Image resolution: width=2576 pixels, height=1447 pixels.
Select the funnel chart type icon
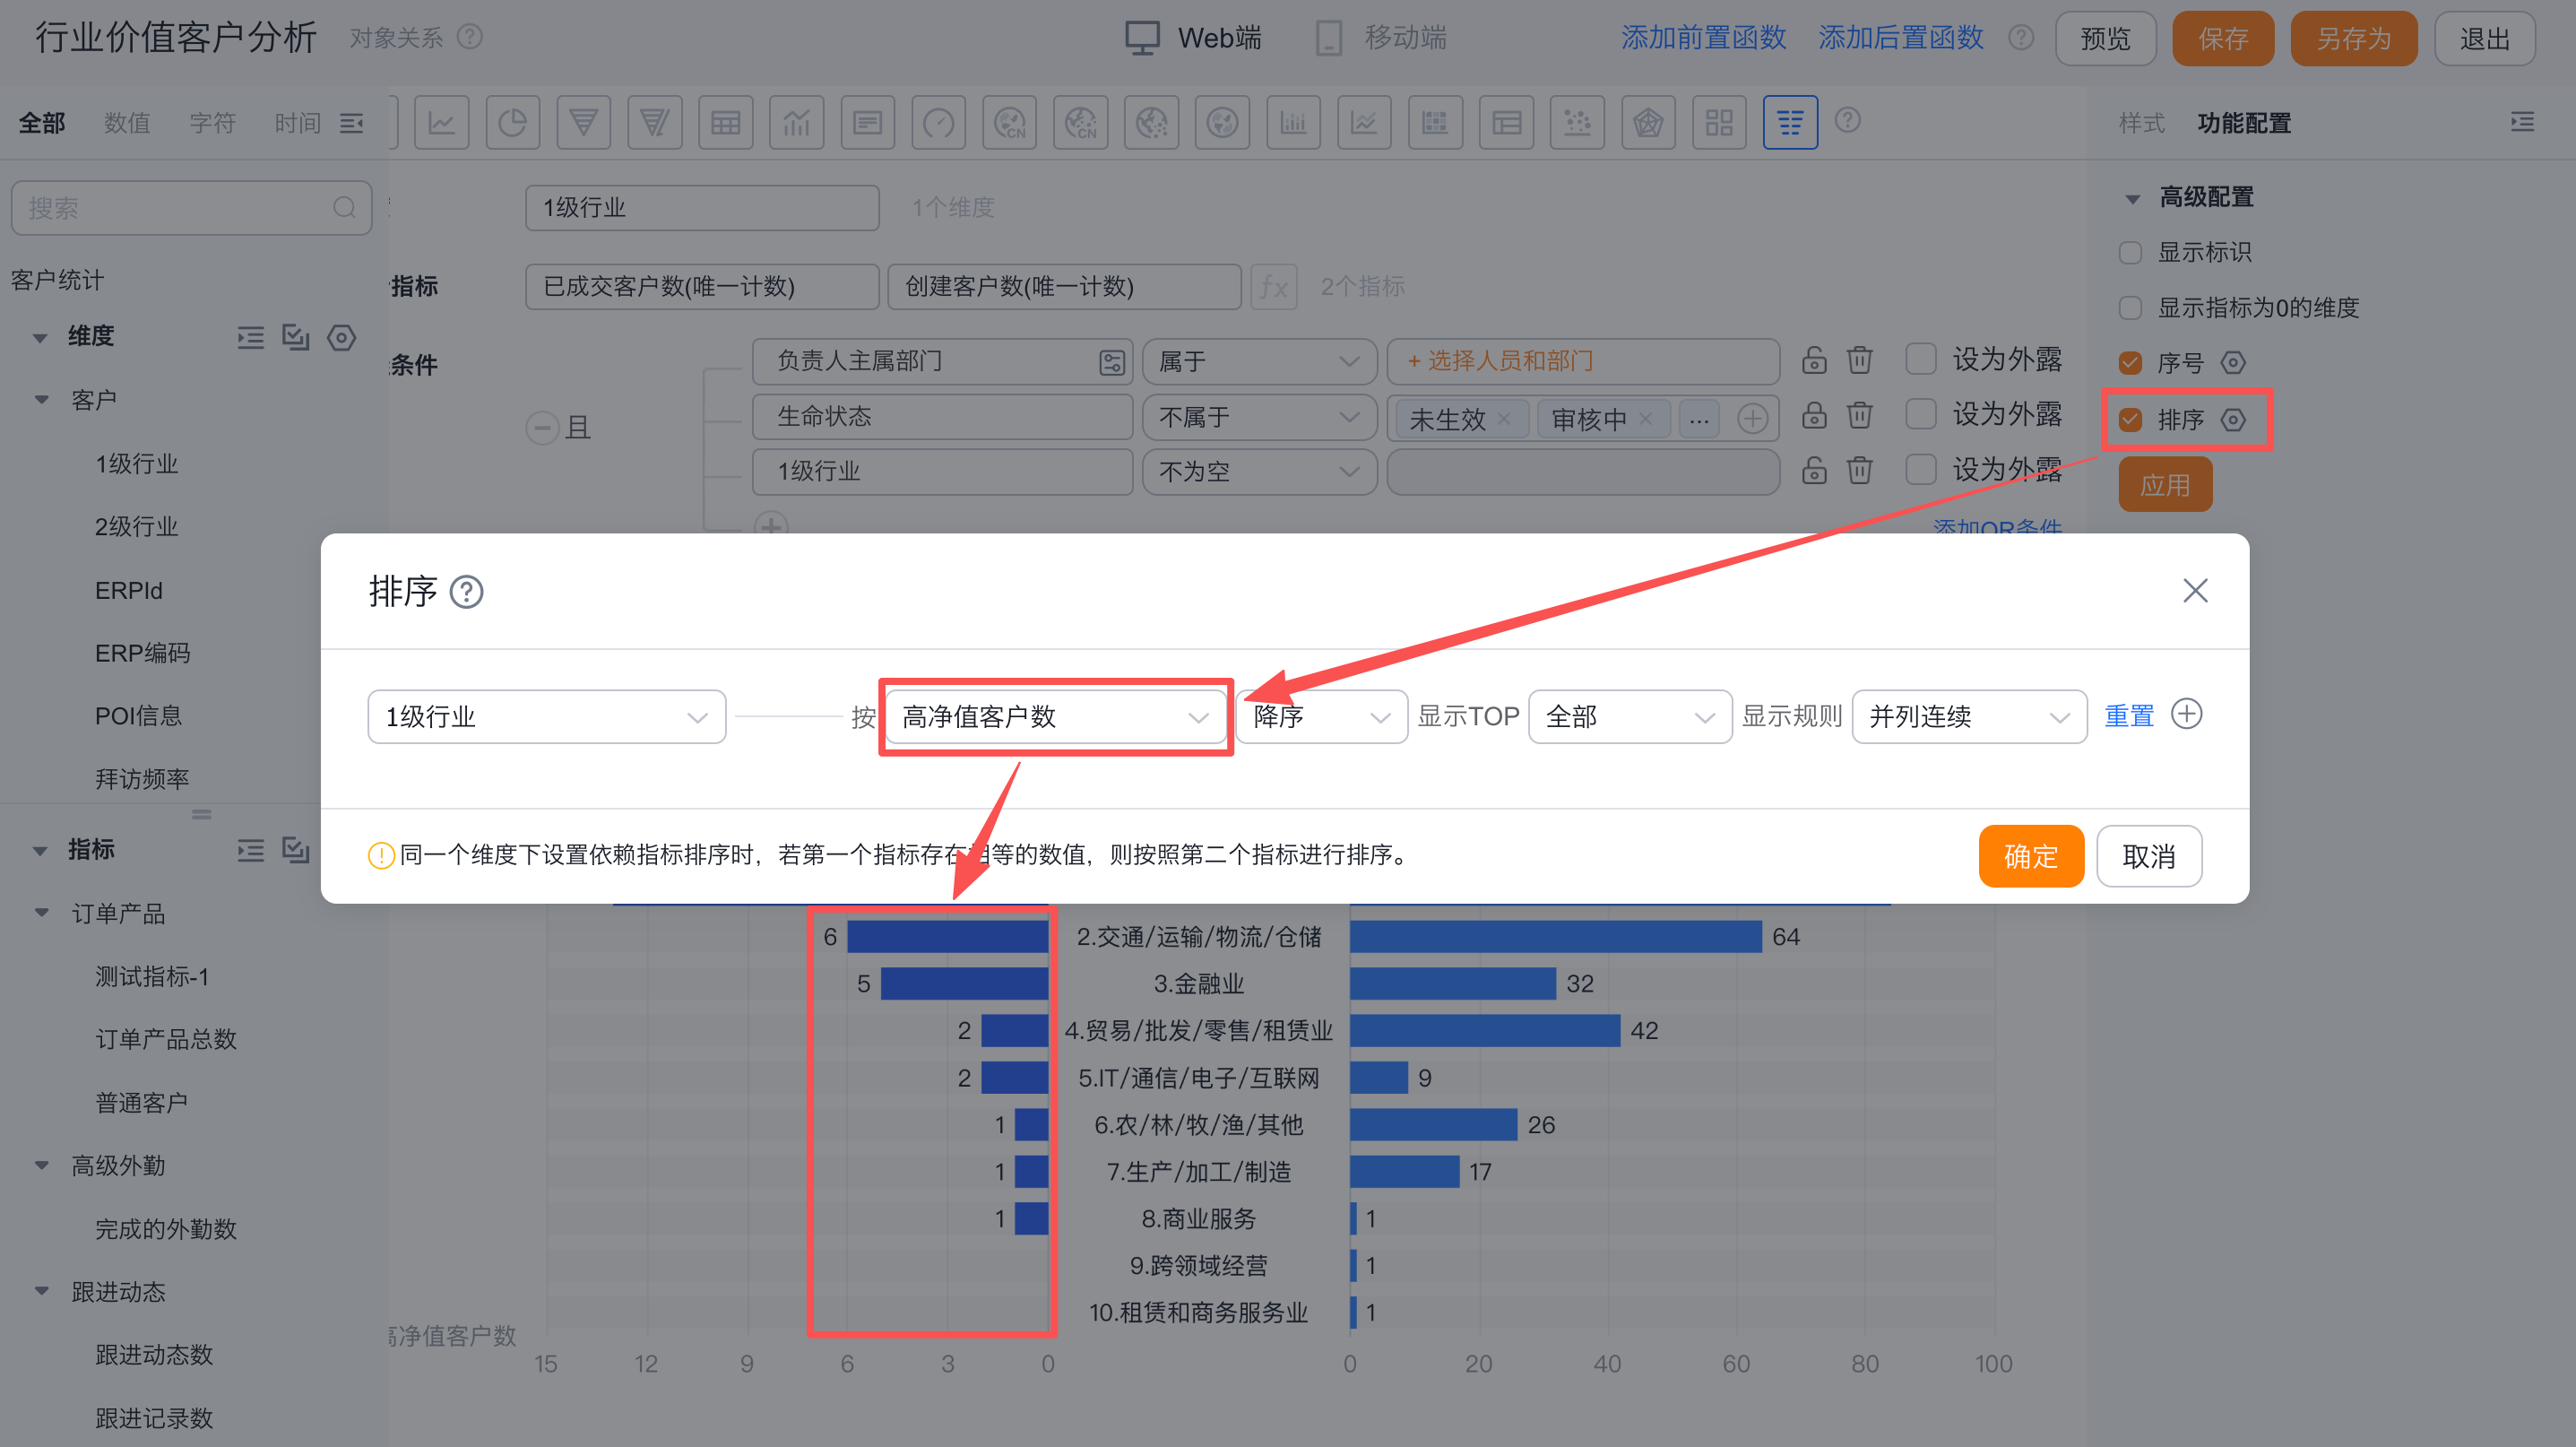point(583,123)
